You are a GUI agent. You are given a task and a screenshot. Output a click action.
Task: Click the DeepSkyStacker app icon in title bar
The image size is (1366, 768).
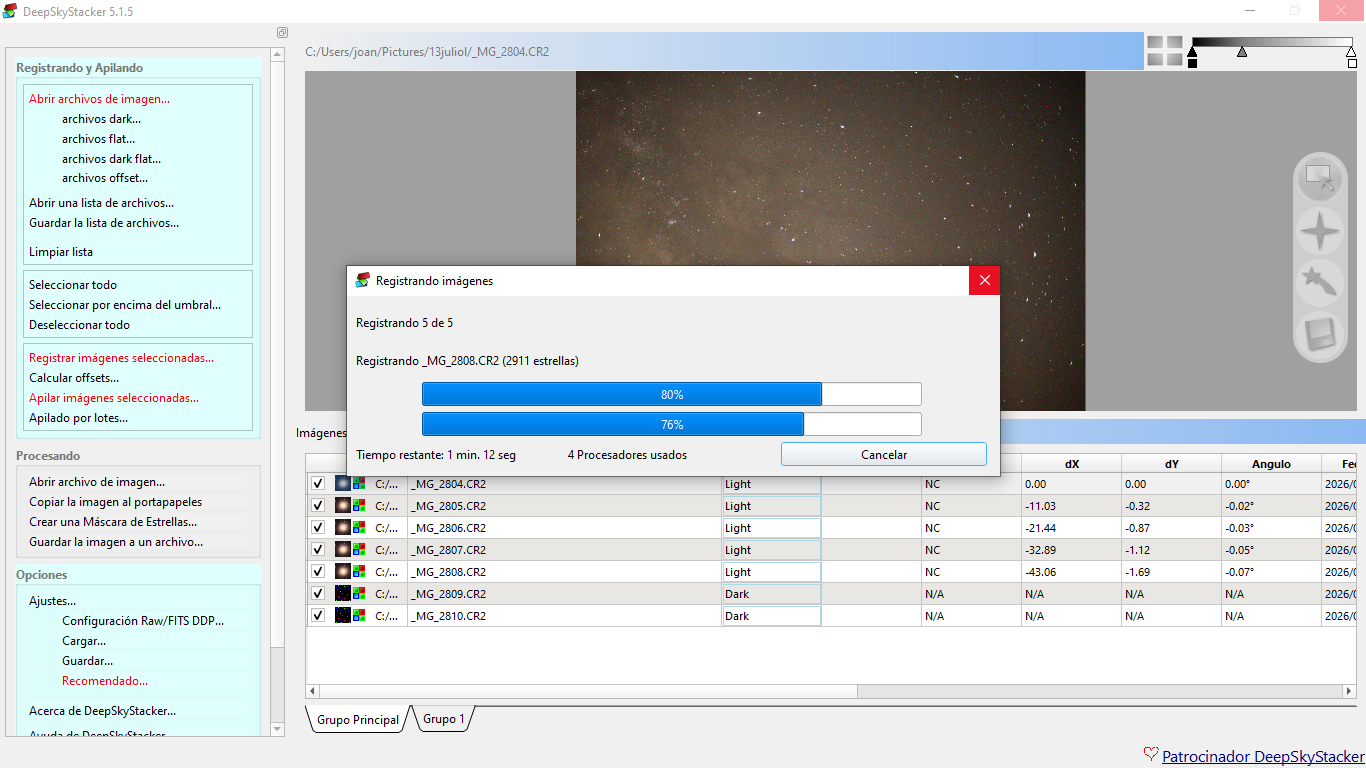(10, 11)
